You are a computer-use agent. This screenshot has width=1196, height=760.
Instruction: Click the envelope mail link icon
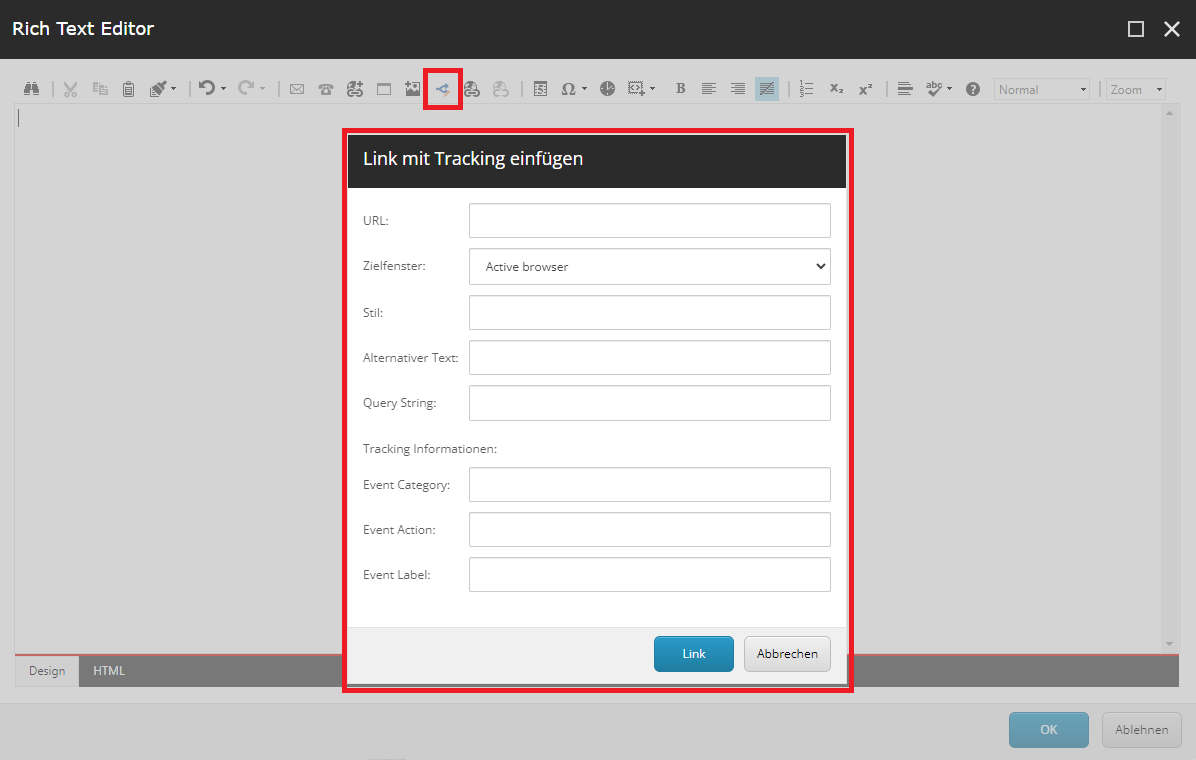pos(297,89)
